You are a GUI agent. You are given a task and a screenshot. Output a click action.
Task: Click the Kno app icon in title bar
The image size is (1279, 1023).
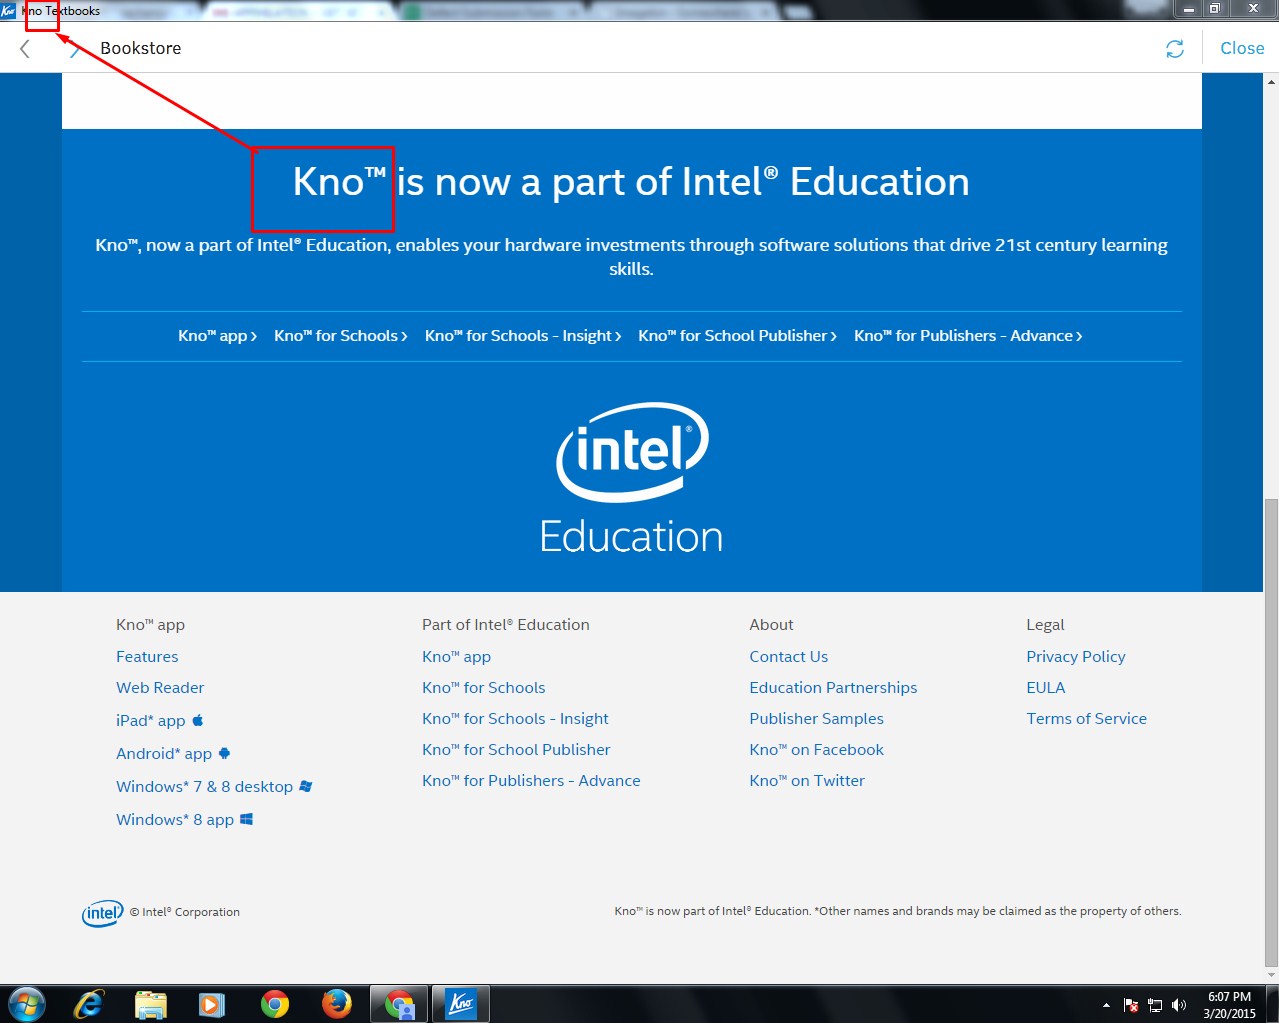8,10
